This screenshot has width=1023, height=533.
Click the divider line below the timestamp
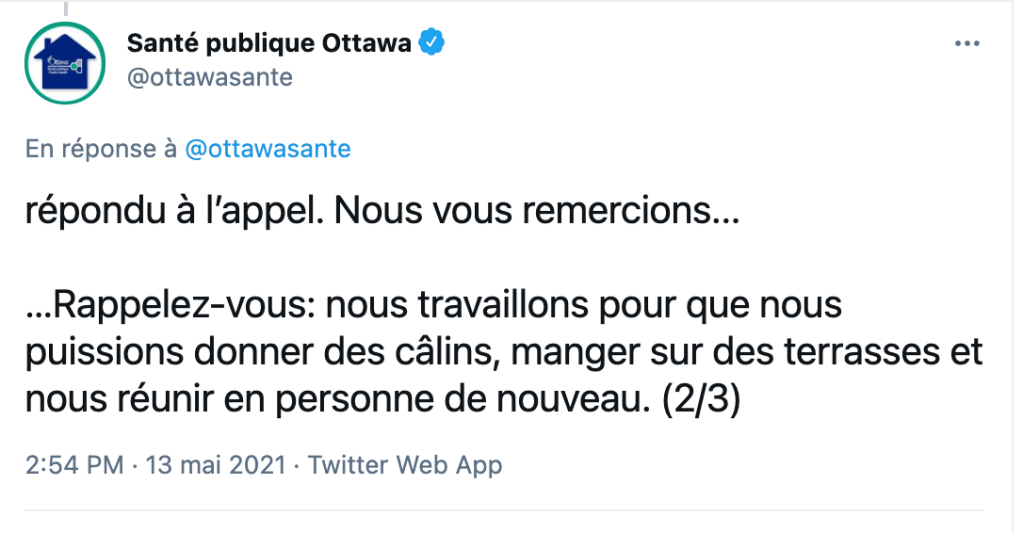[x=511, y=510]
